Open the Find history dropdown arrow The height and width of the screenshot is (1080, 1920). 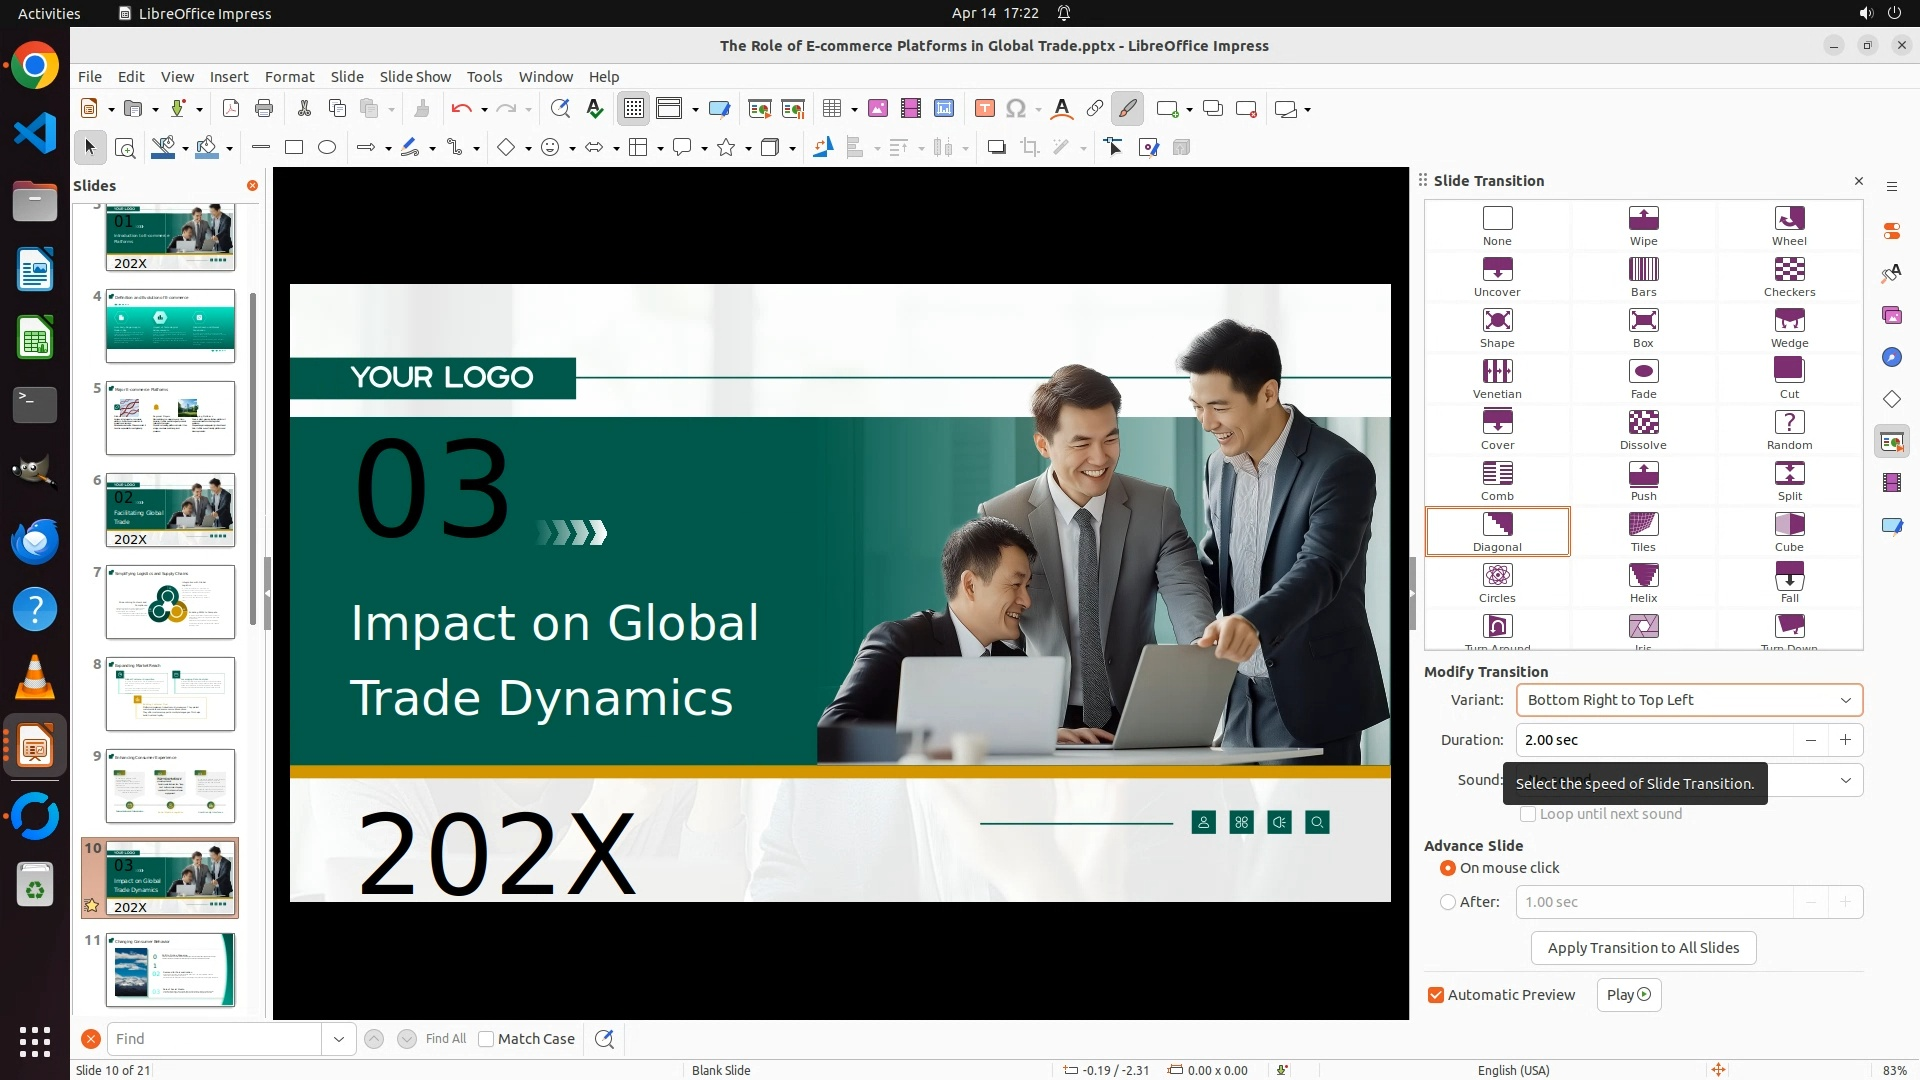pos(338,1039)
